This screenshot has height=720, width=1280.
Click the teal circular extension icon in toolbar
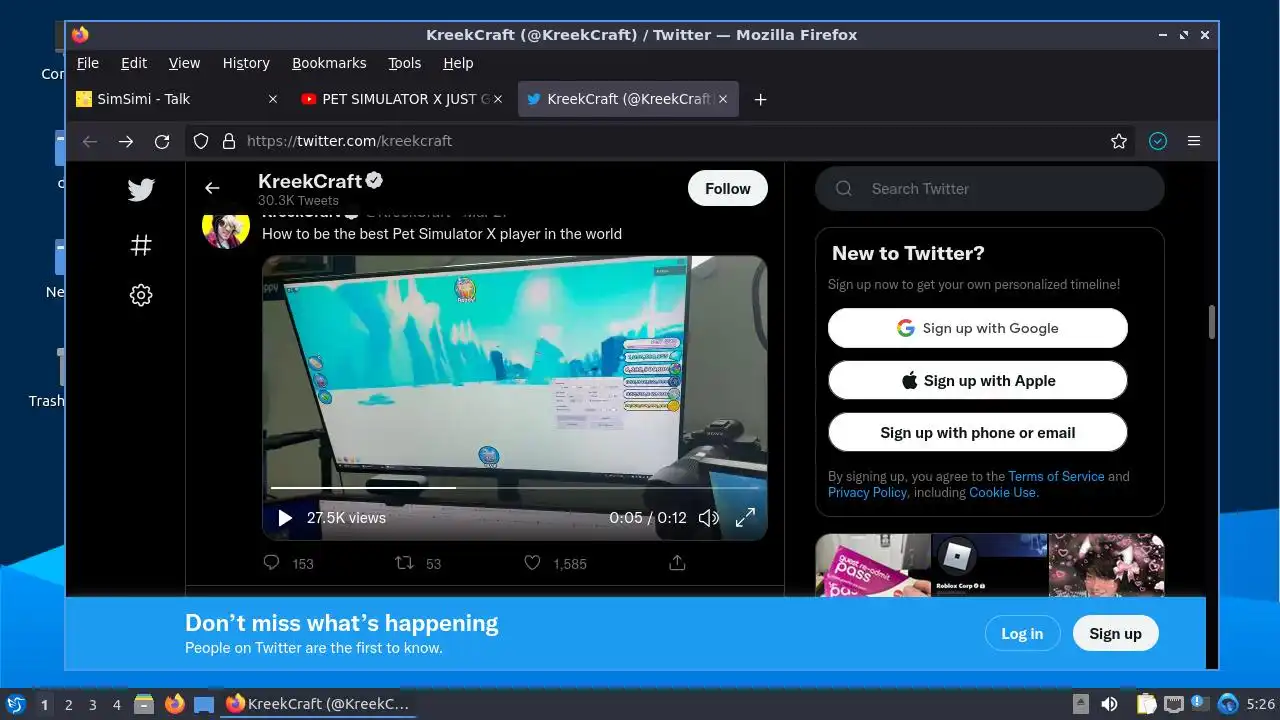(1158, 141)
